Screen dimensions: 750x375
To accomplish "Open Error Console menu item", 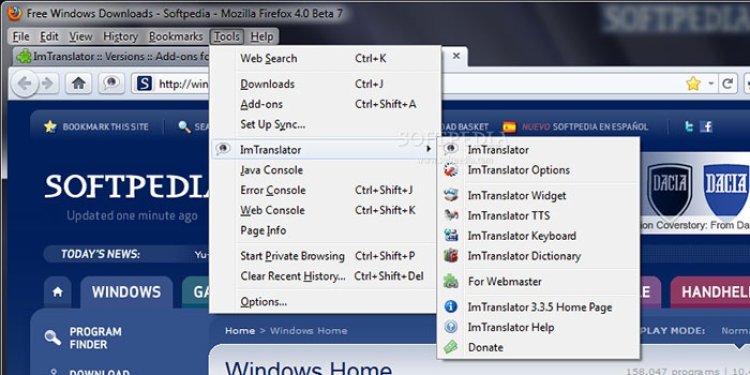I will [325, 190].
